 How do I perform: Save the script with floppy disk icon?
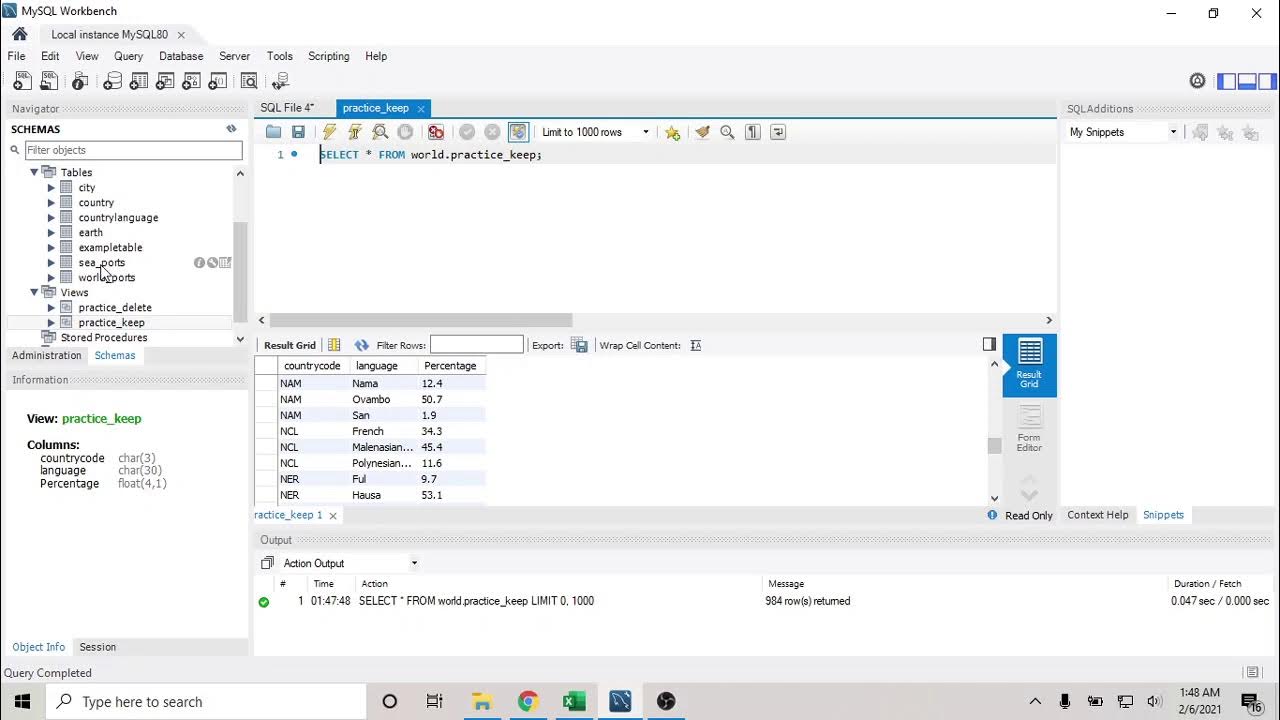click(298, 132)
